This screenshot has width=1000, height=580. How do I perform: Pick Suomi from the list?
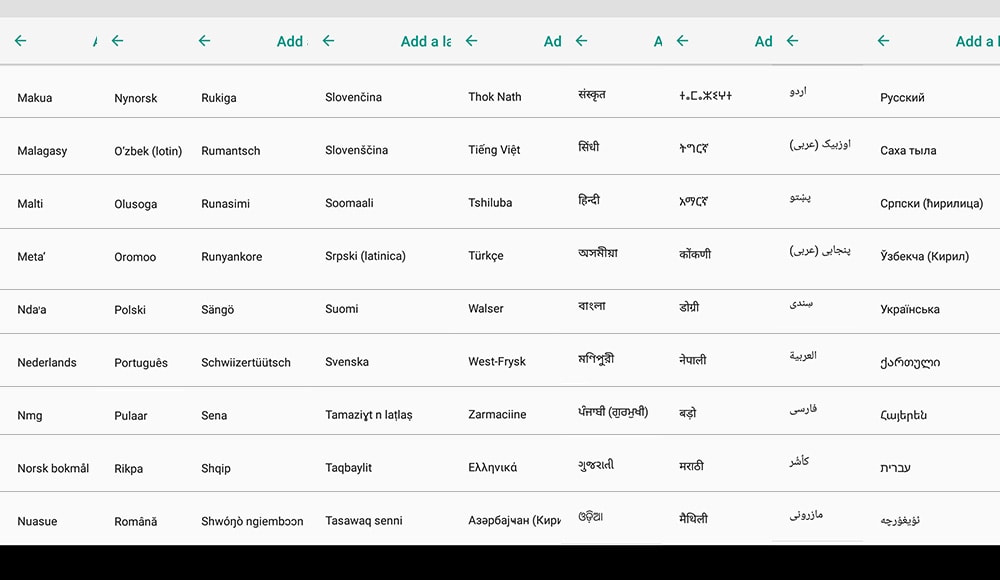pos(342,309)
